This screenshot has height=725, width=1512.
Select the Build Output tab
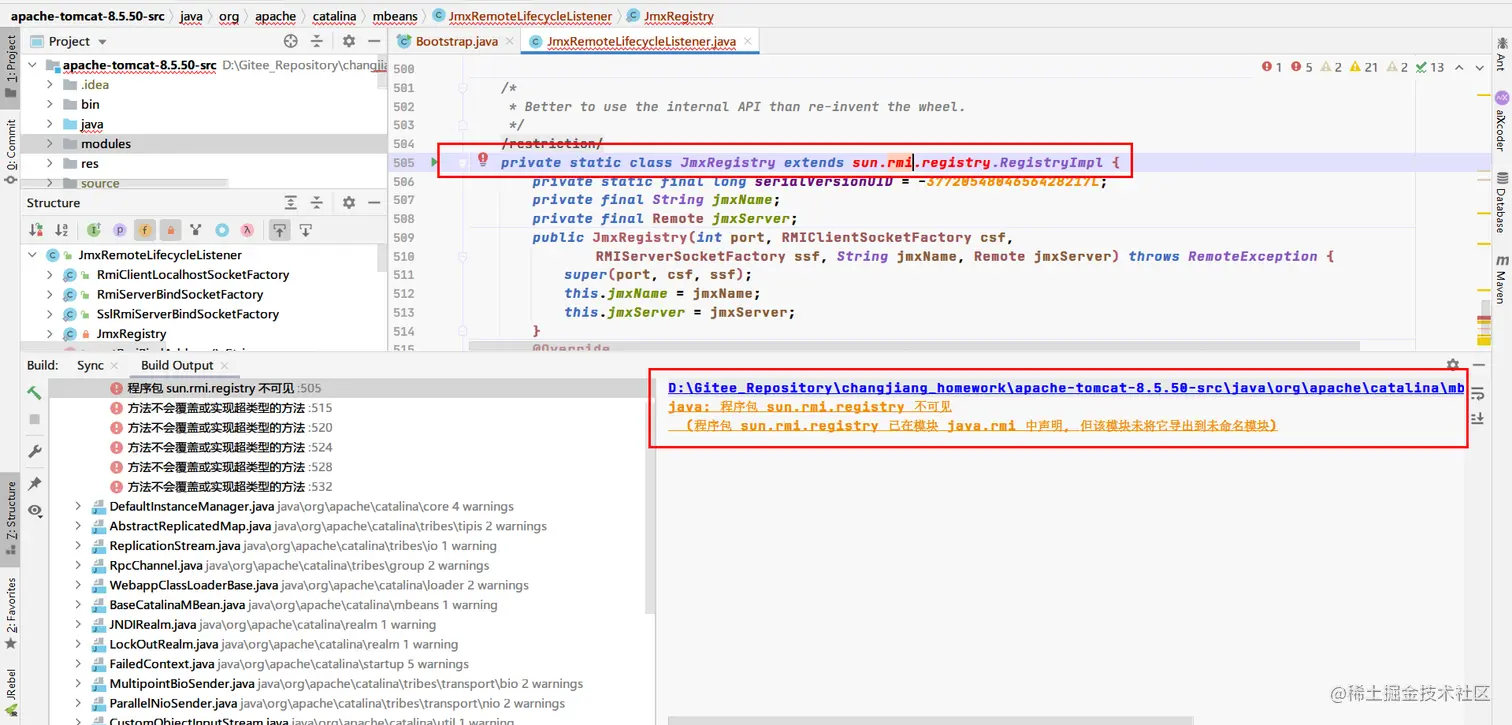pyautogui.click(x=177, y=365)
